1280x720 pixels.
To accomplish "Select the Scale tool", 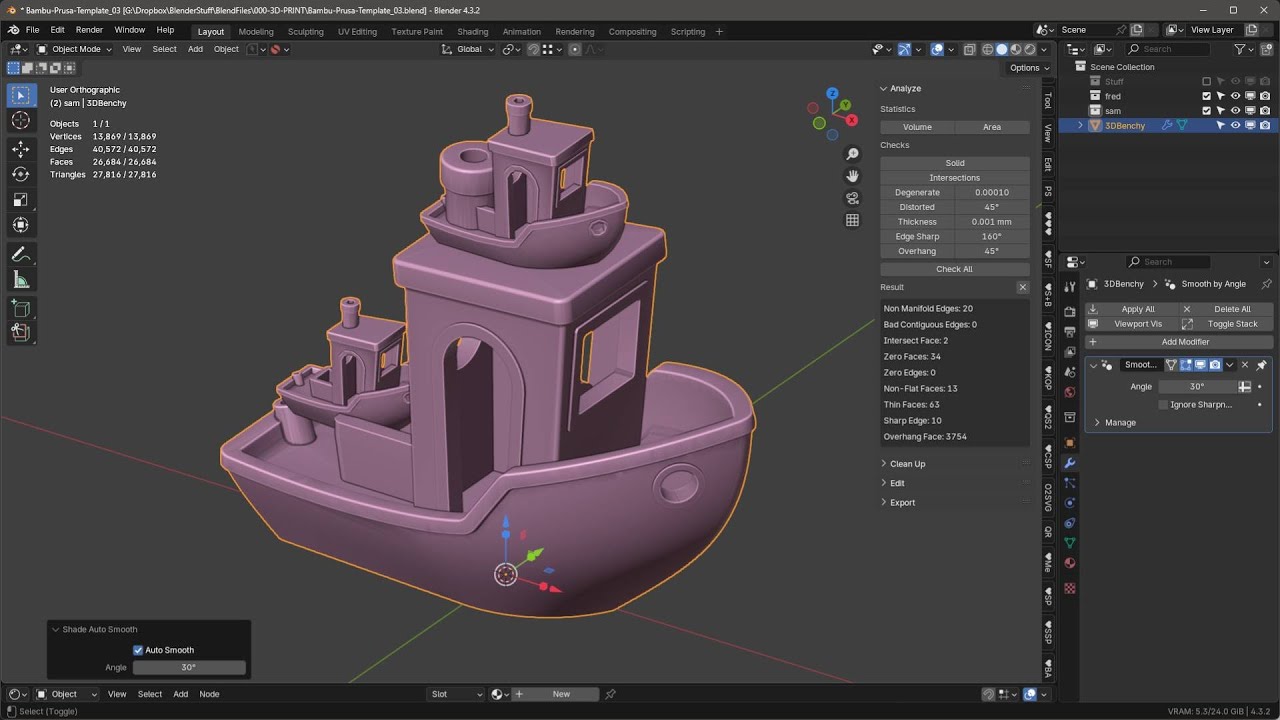I will point(21,199).
